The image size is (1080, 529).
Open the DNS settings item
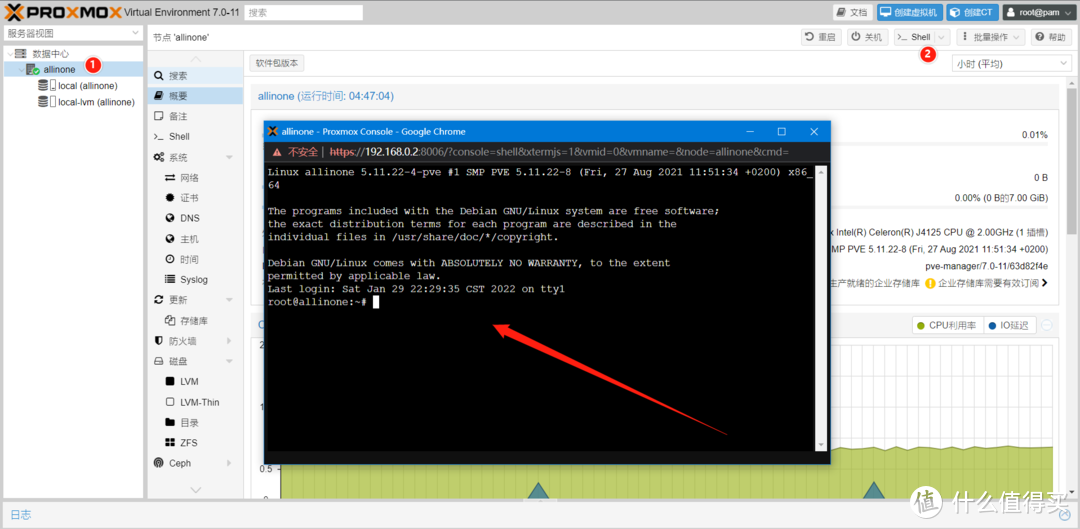click(x=195, y=218)
